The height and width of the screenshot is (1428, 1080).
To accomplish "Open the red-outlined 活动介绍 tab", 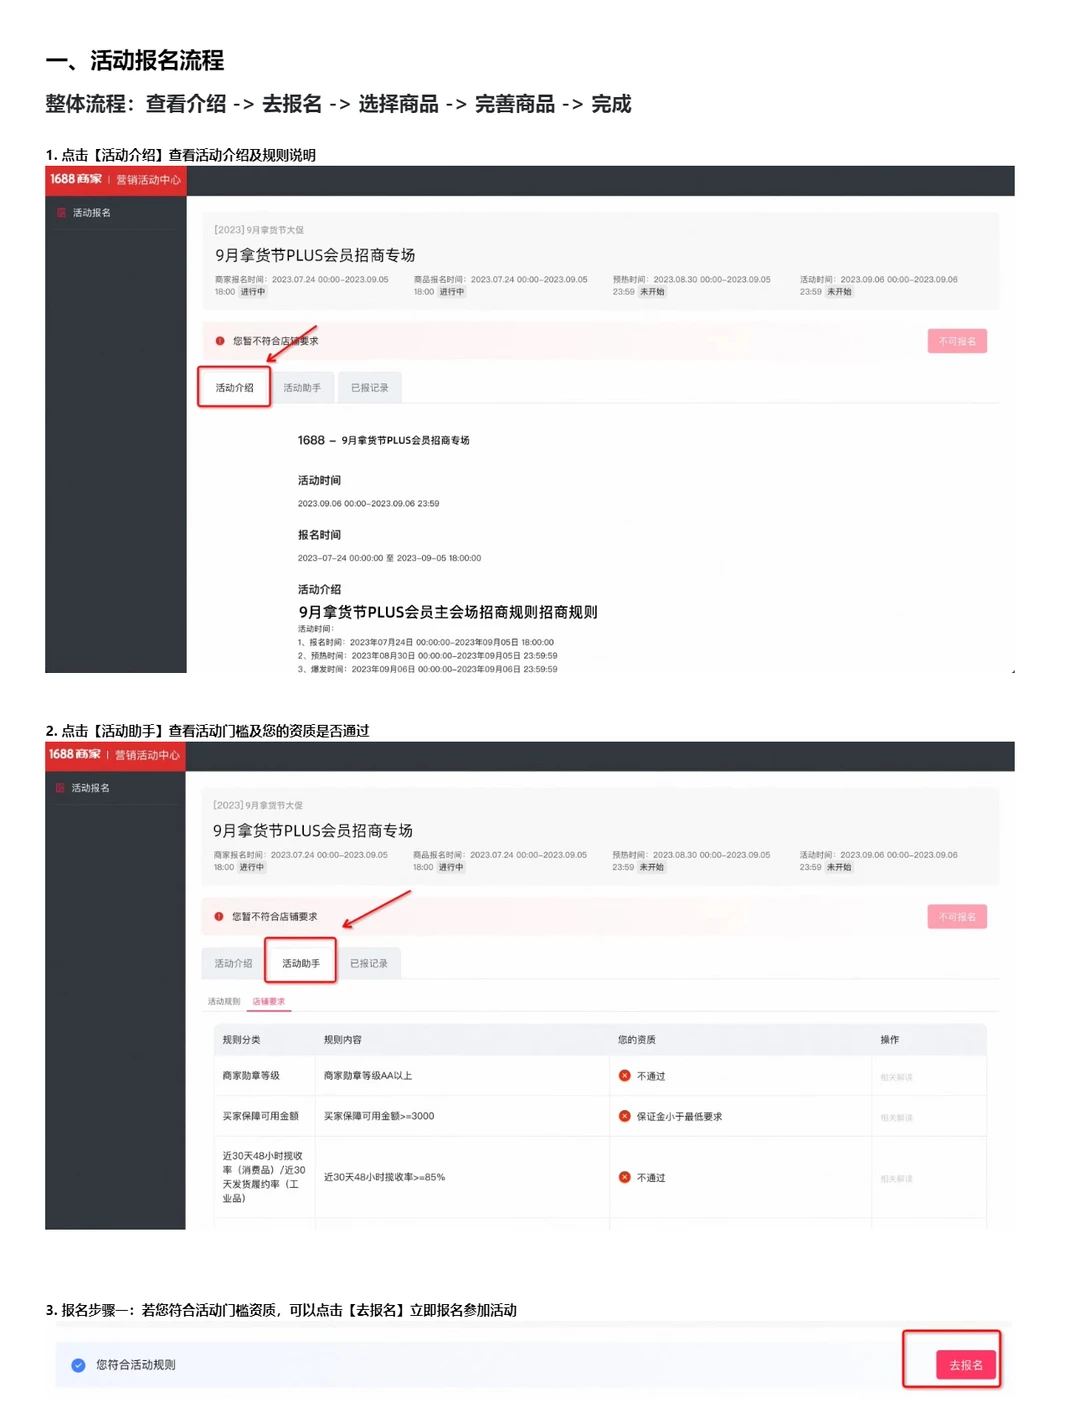I will pyautogui.click(x=234, y=387).
